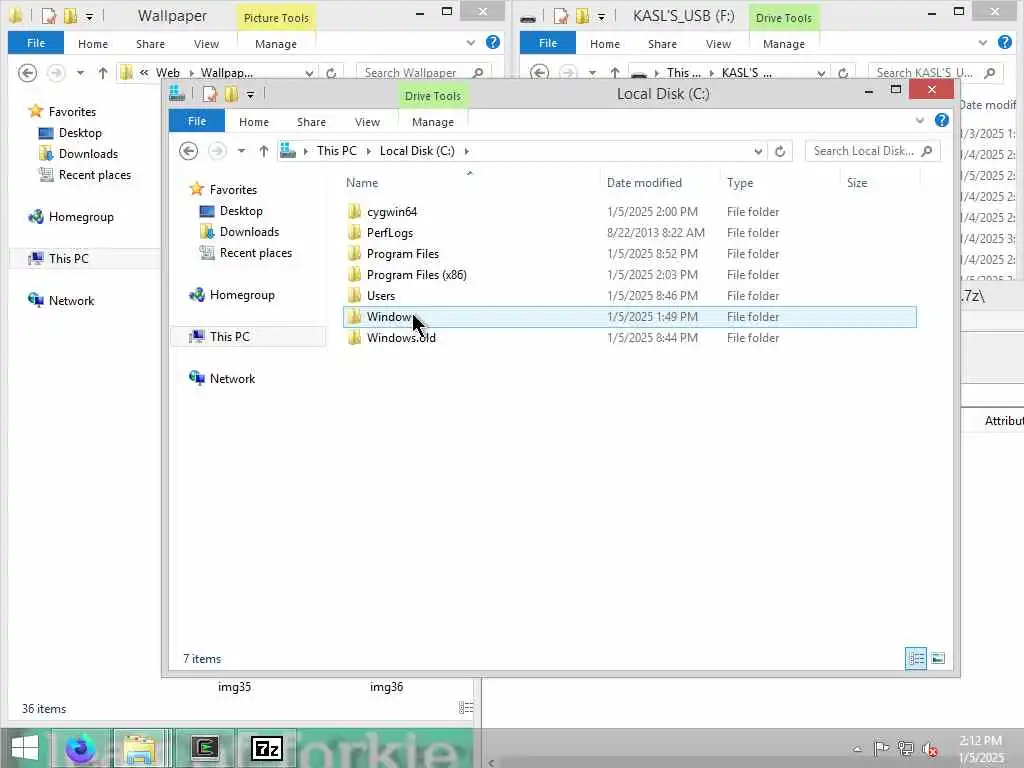
Task: Expand ribbon in Local Disk (C:) window
Action: click(920, 121)
